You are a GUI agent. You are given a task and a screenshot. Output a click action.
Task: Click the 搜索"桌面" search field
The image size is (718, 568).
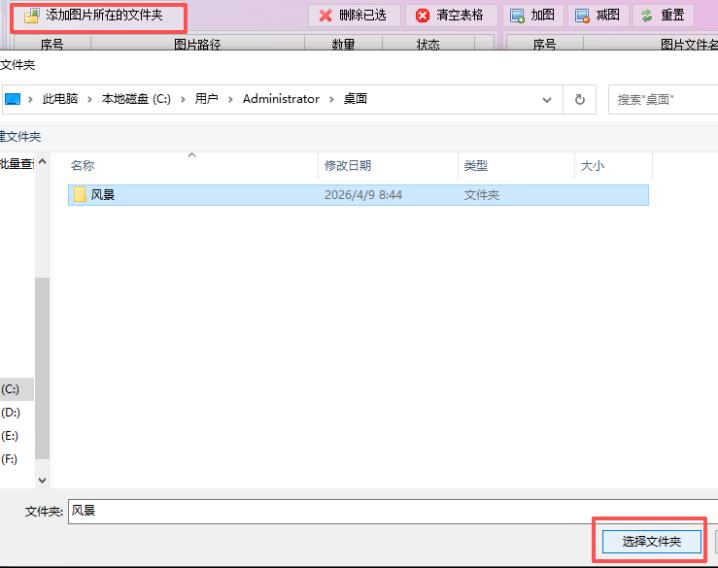662,99
